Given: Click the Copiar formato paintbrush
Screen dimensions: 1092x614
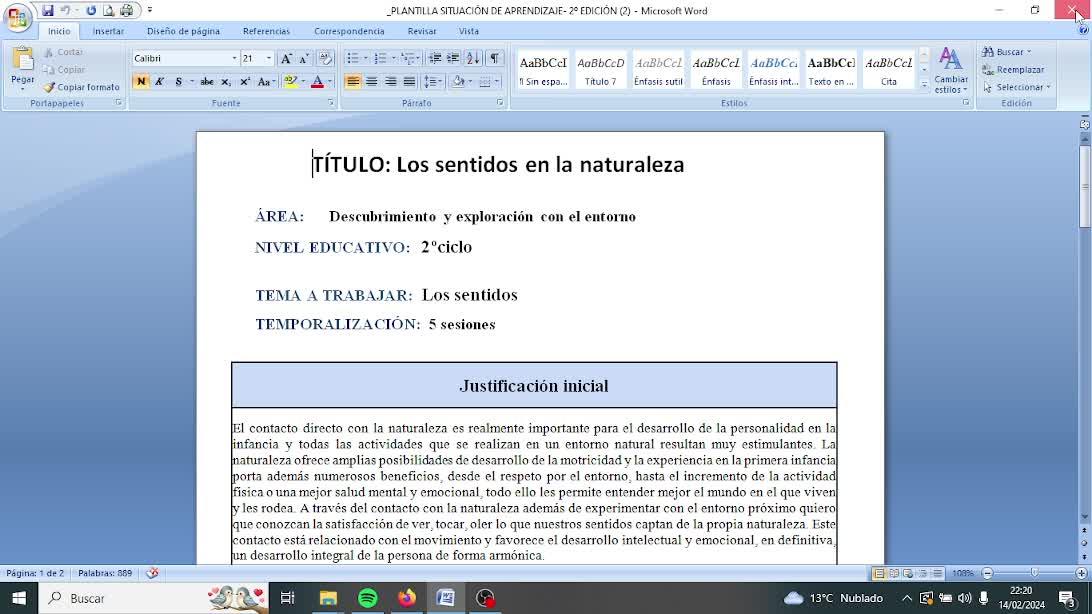Looking at the screenshot, I should 82,87.
